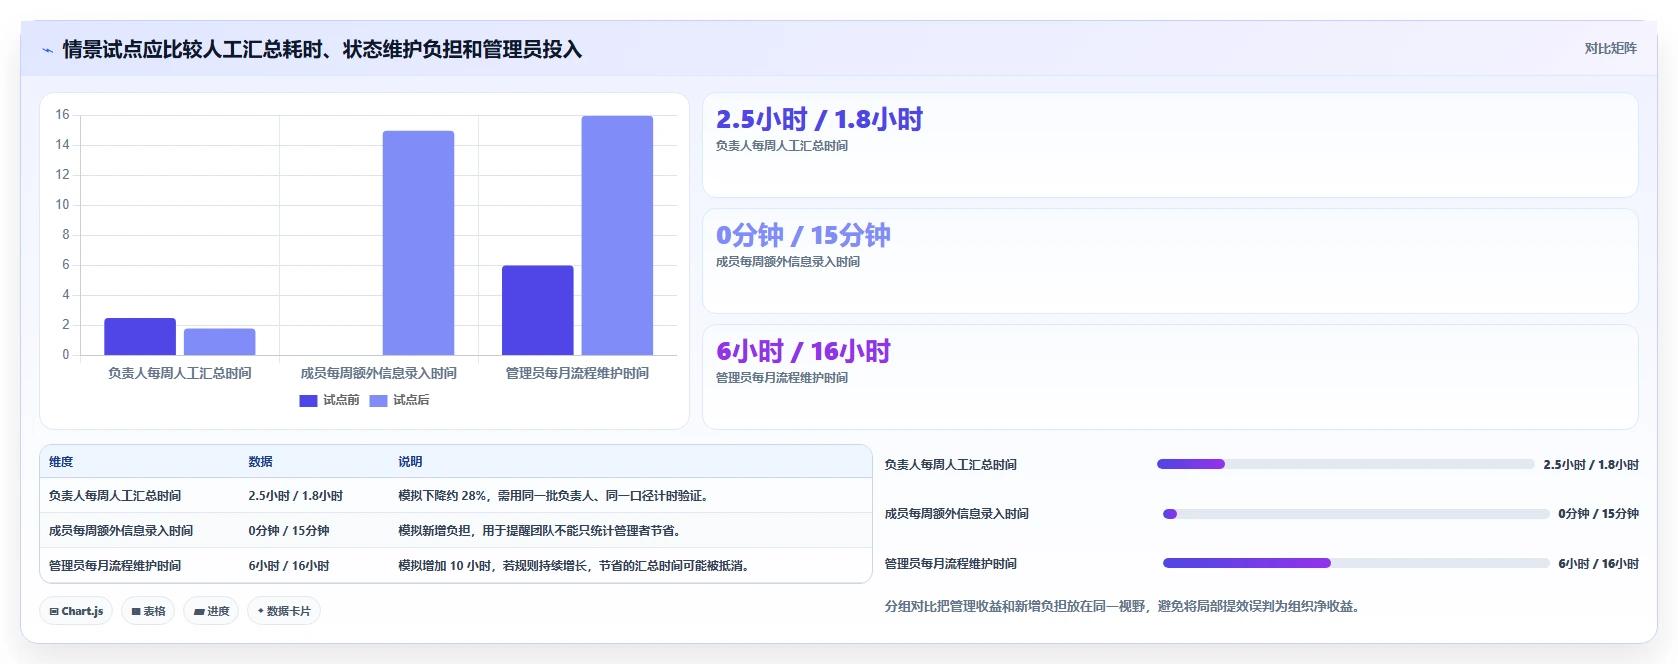
Task: Click the 试点后 bar for 负责人每周人工汇总时间
Action: (219, 342)
